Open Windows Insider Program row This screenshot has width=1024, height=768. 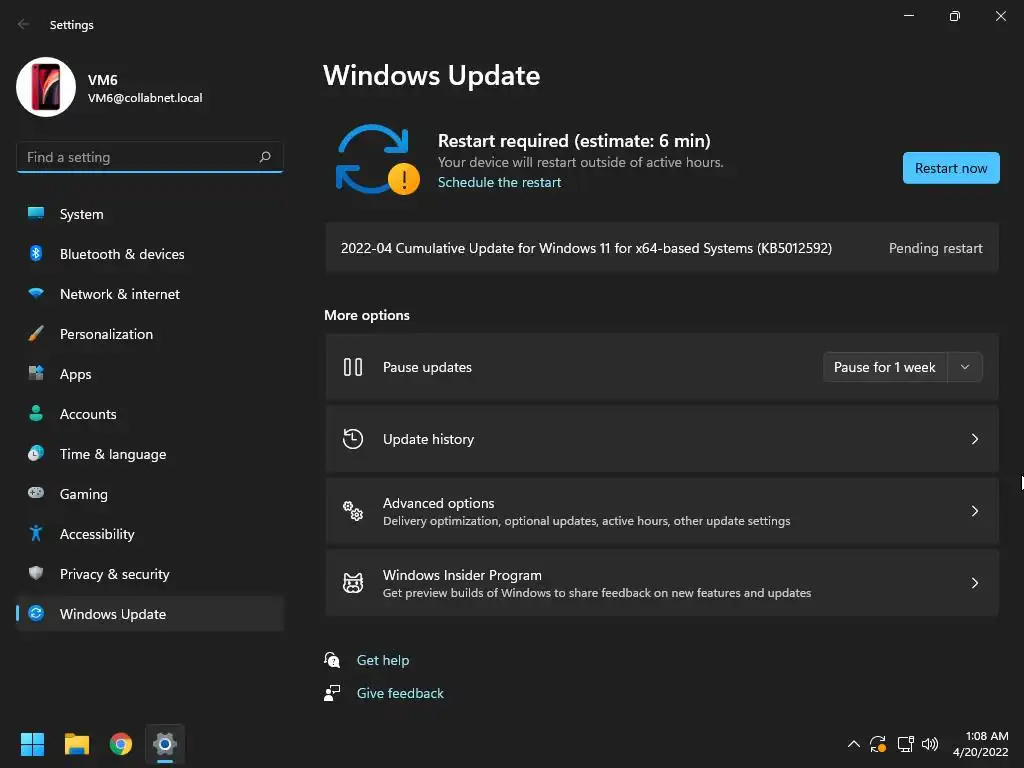[x=662, y=583]
